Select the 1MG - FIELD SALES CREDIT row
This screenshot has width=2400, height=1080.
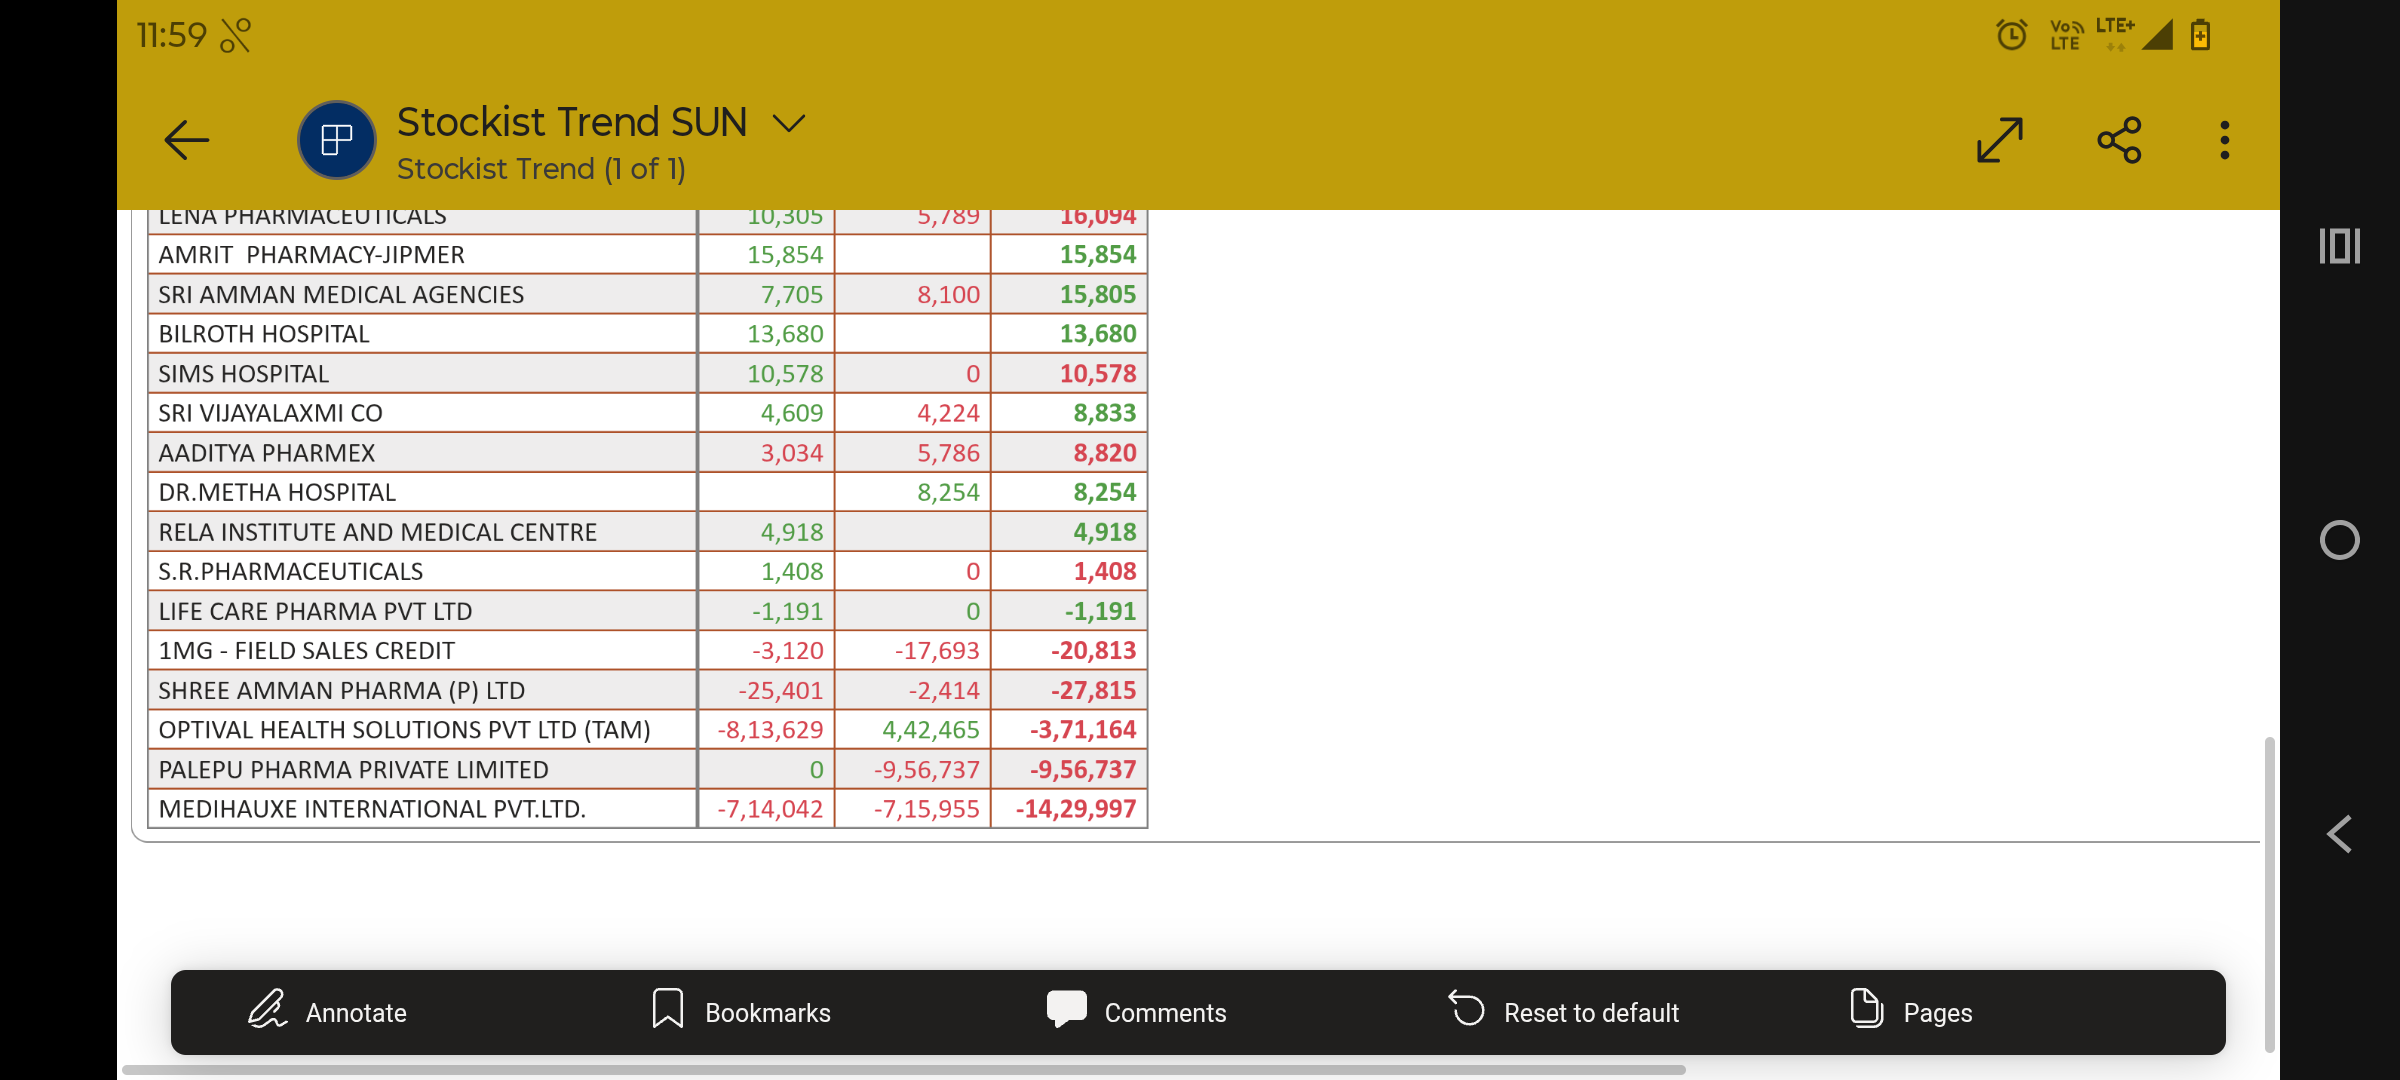point(647,650)
